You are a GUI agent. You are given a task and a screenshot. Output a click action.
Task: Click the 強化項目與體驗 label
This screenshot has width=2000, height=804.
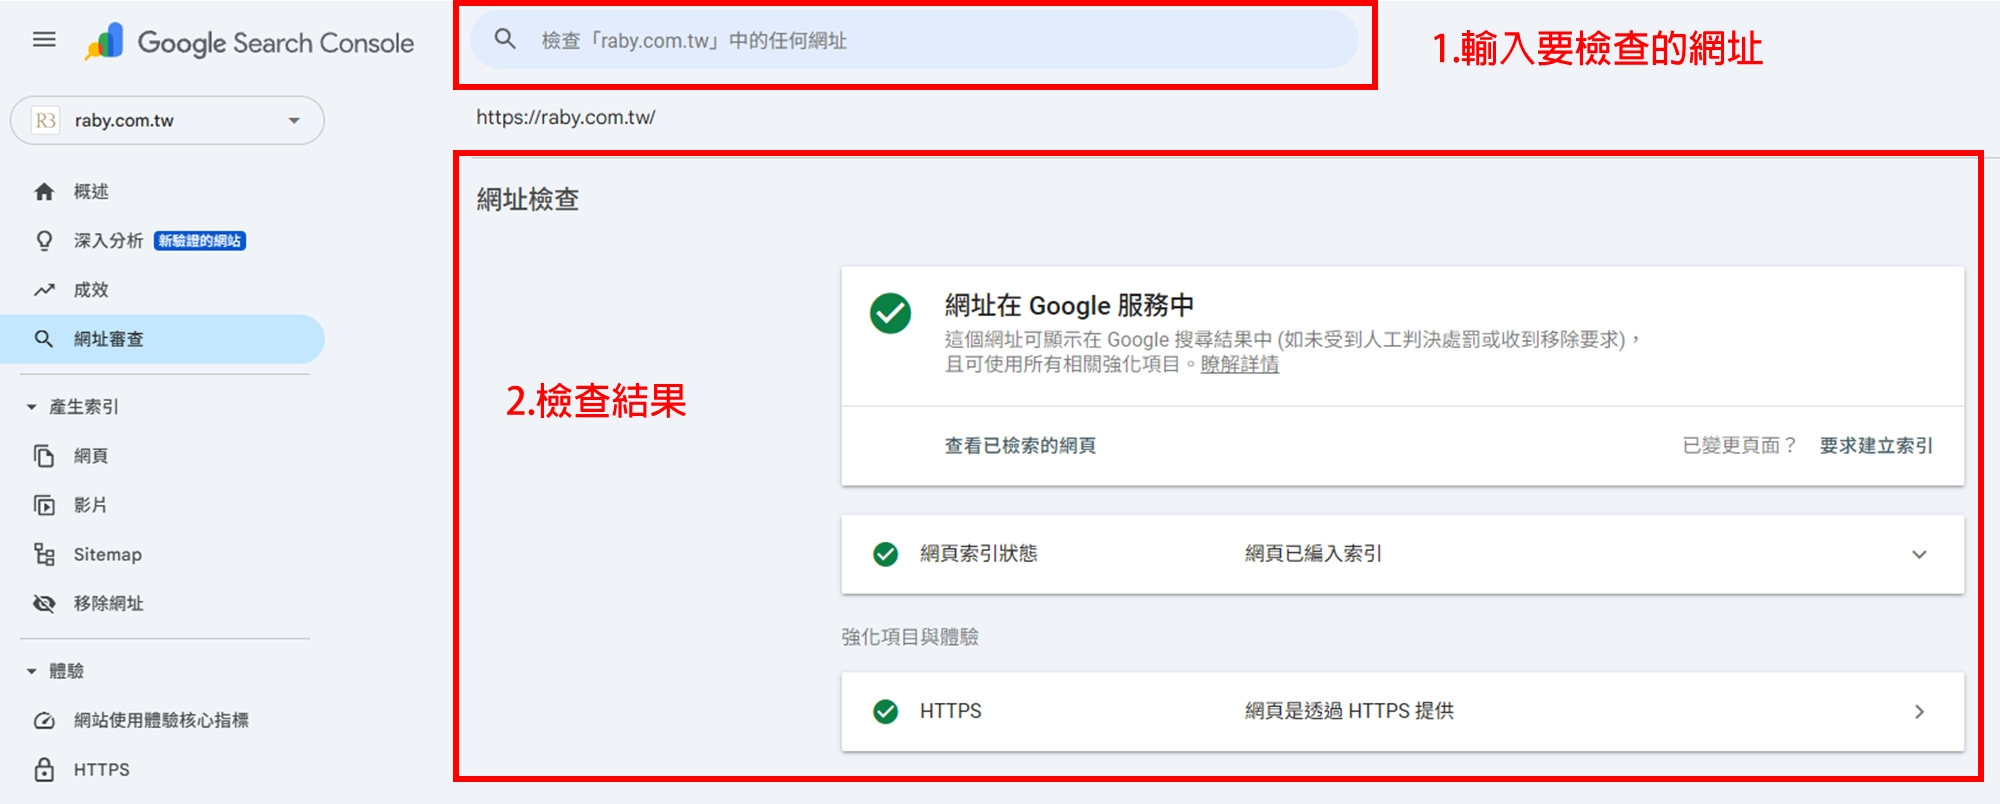tap(910, 637)
